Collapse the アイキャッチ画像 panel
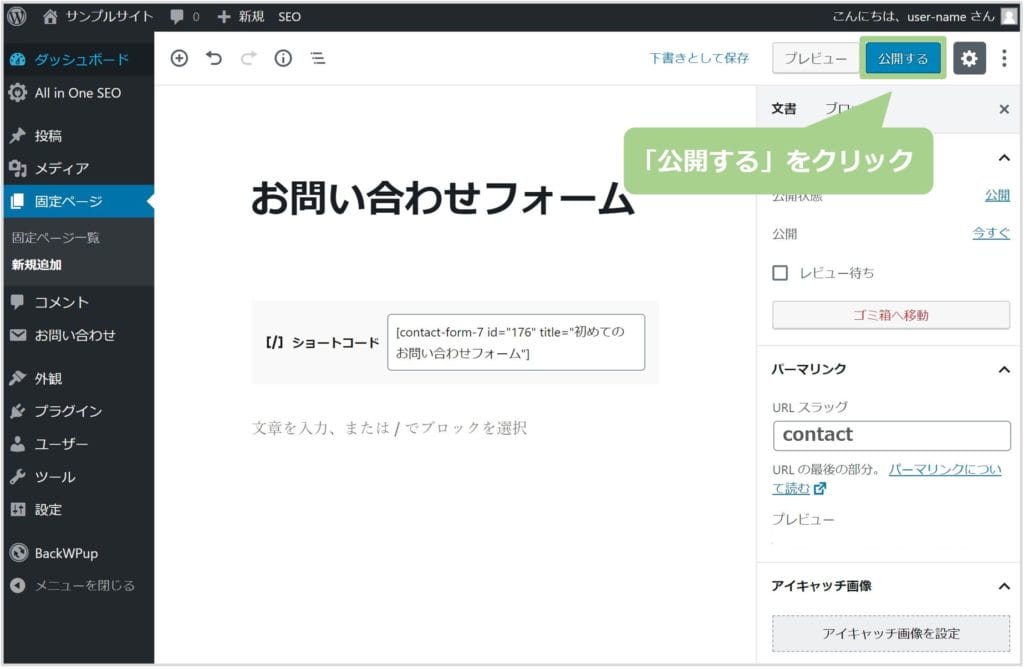 click(1004, 586)
